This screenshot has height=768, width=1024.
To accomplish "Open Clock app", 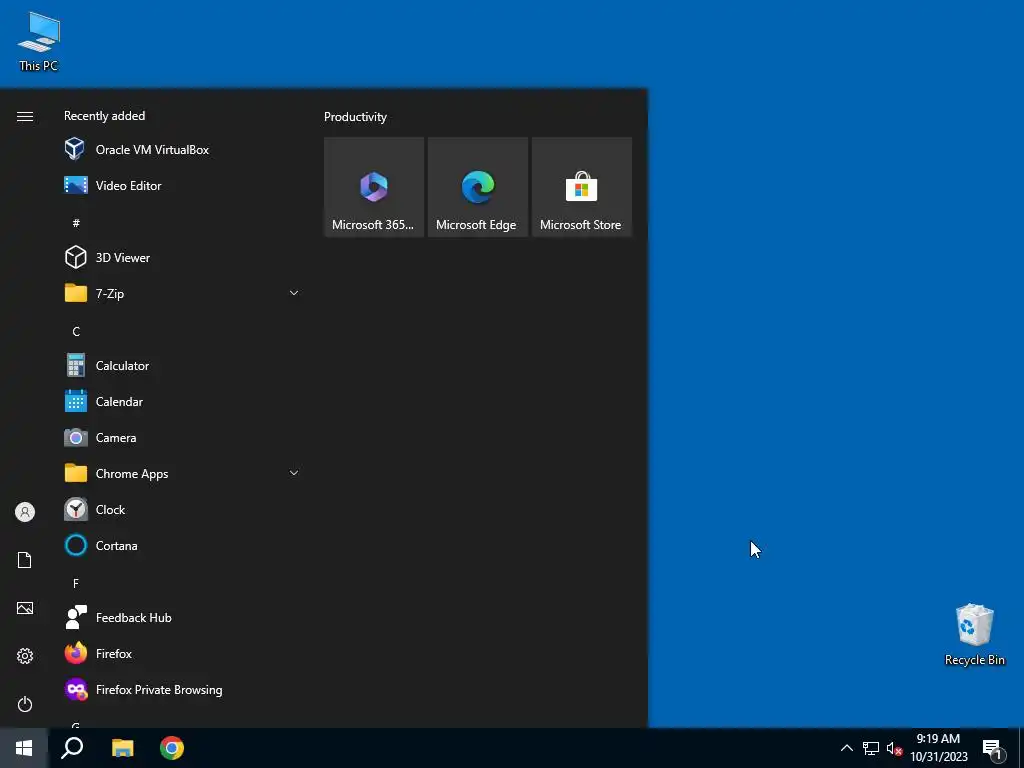I will point(182,509).
